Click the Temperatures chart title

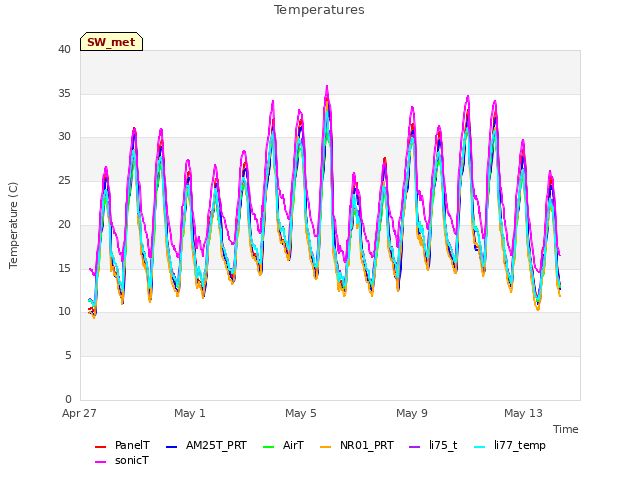click(x=319, y=10)
